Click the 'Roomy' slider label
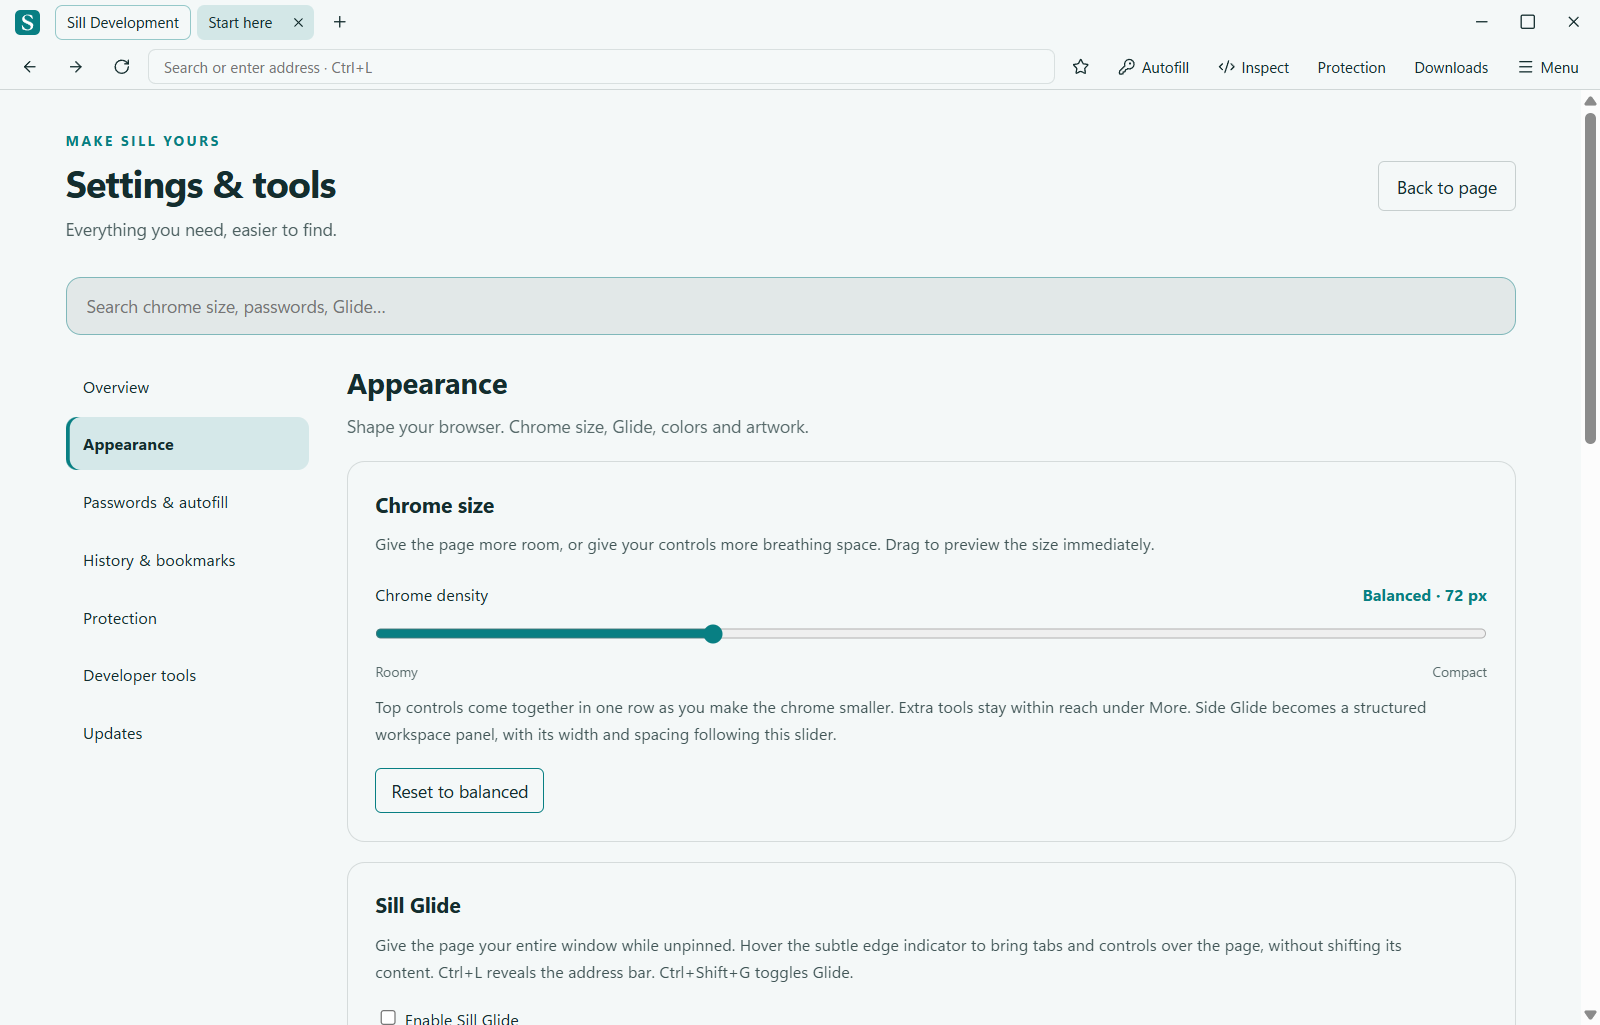Image resolution: width=1600 pixels, height=1025 pixels. [x=396, y=672]
